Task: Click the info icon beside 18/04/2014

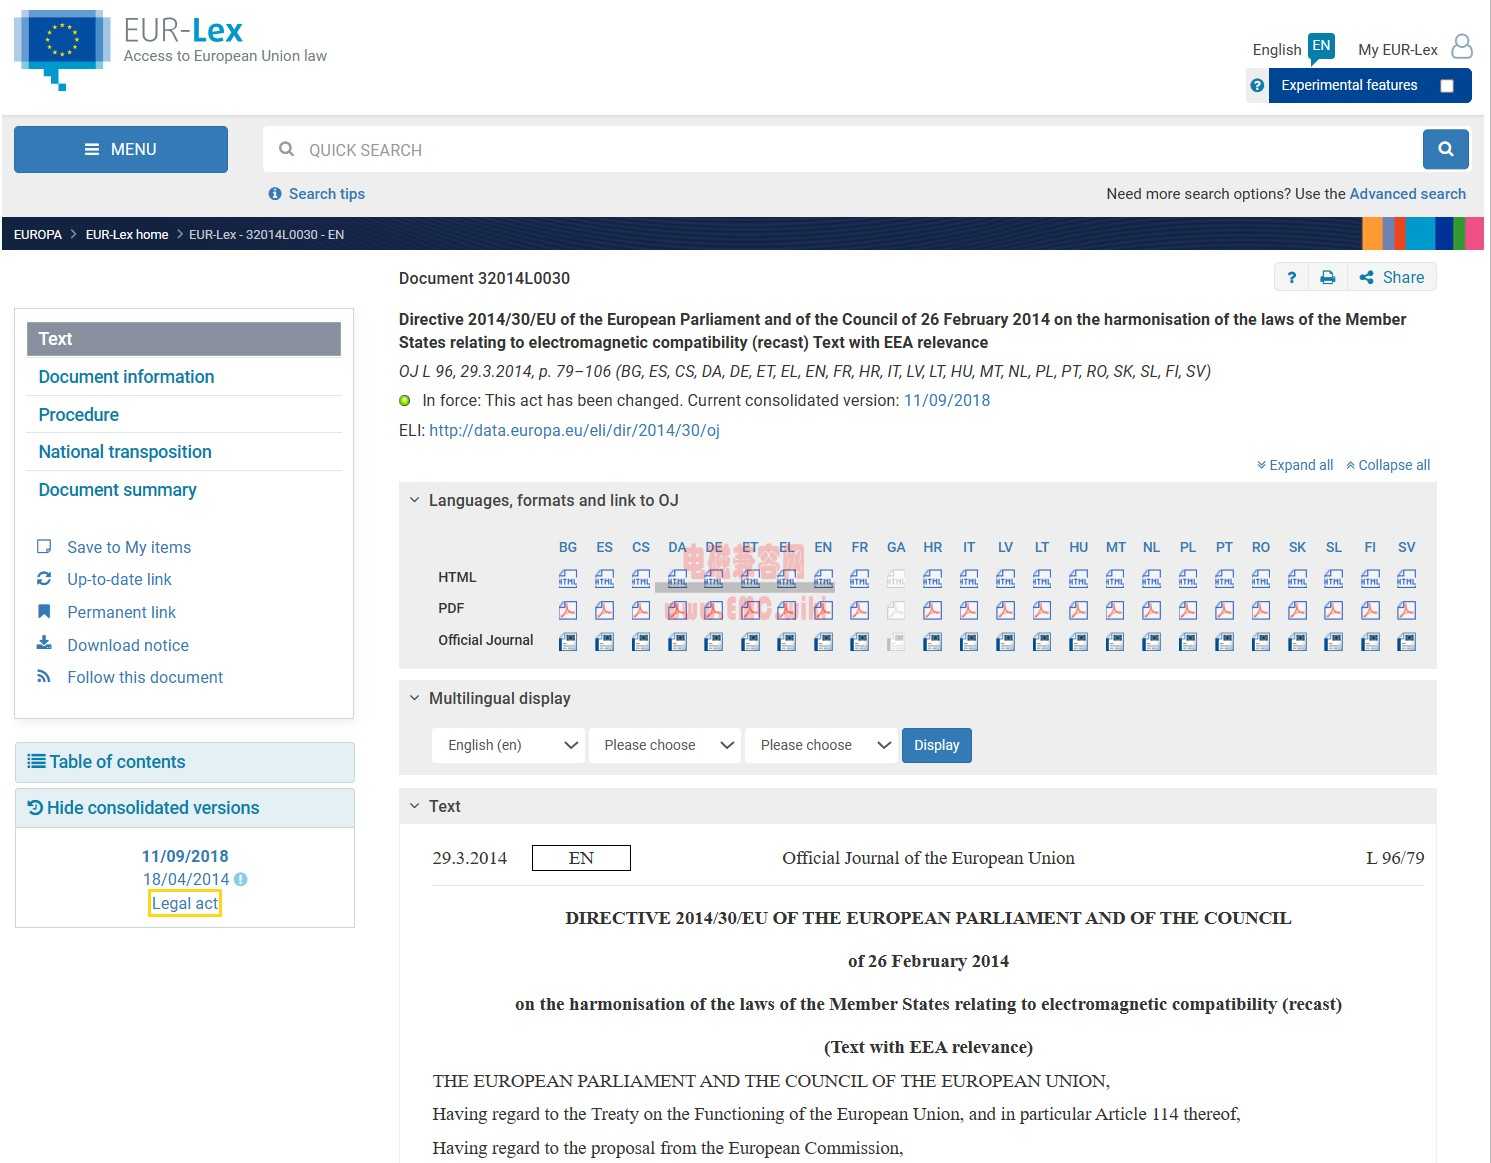Action: [241, 879]
